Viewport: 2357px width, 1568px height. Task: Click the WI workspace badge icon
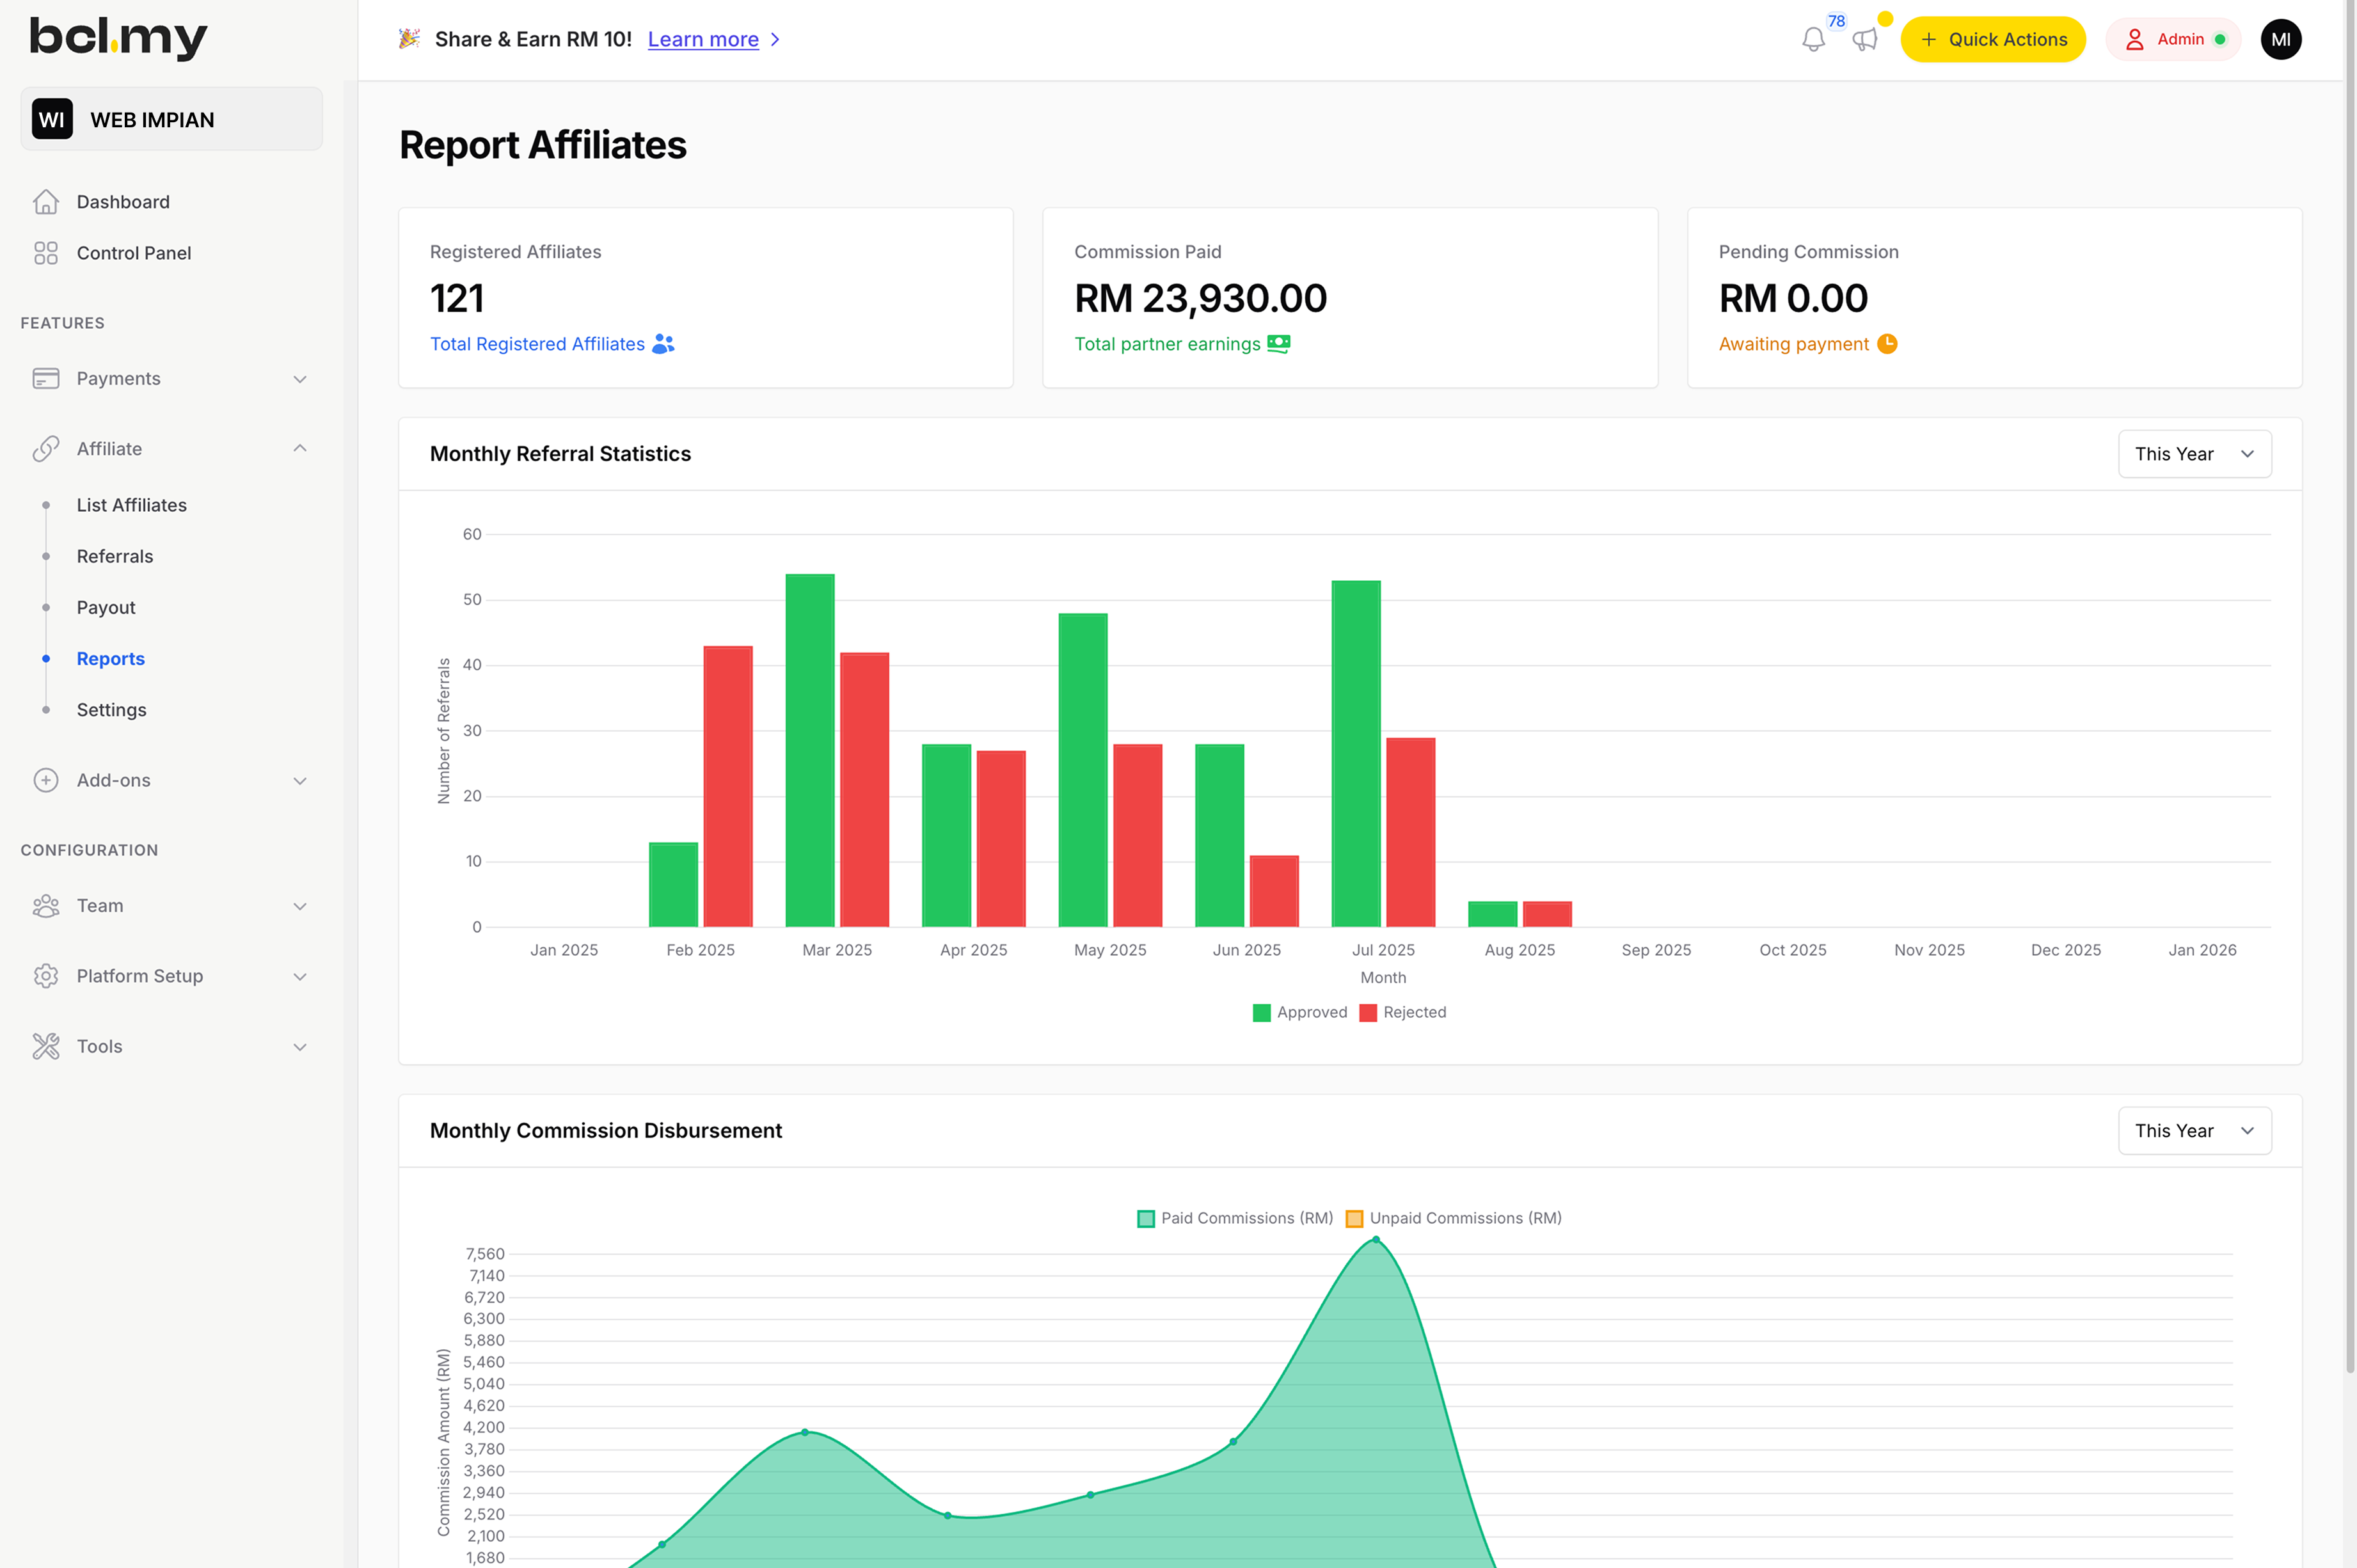52,119
